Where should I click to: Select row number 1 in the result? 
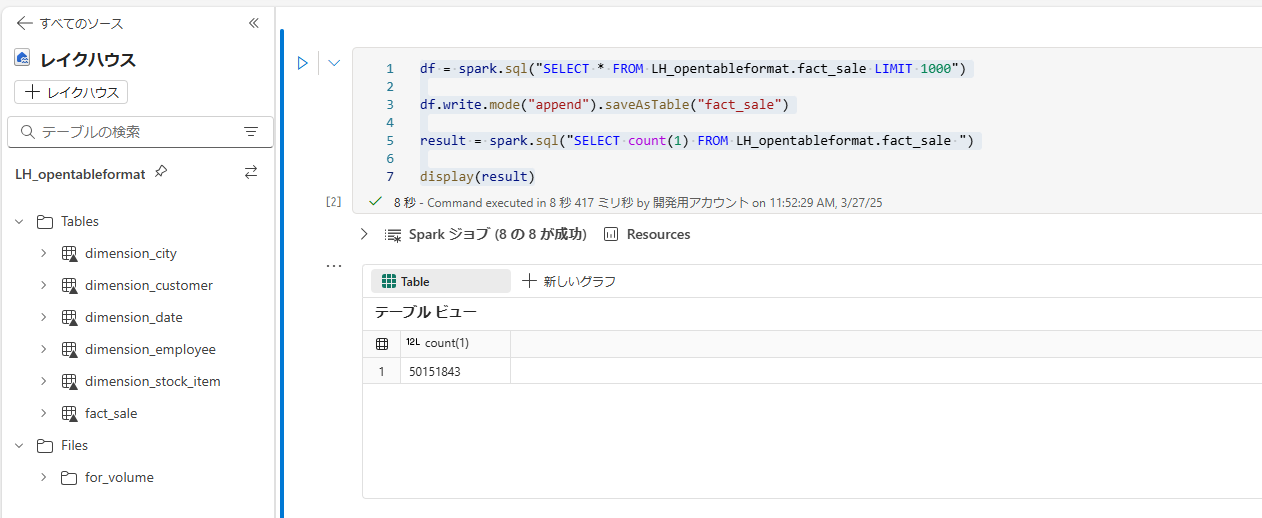pyautogui.click(x=381, y=371)
